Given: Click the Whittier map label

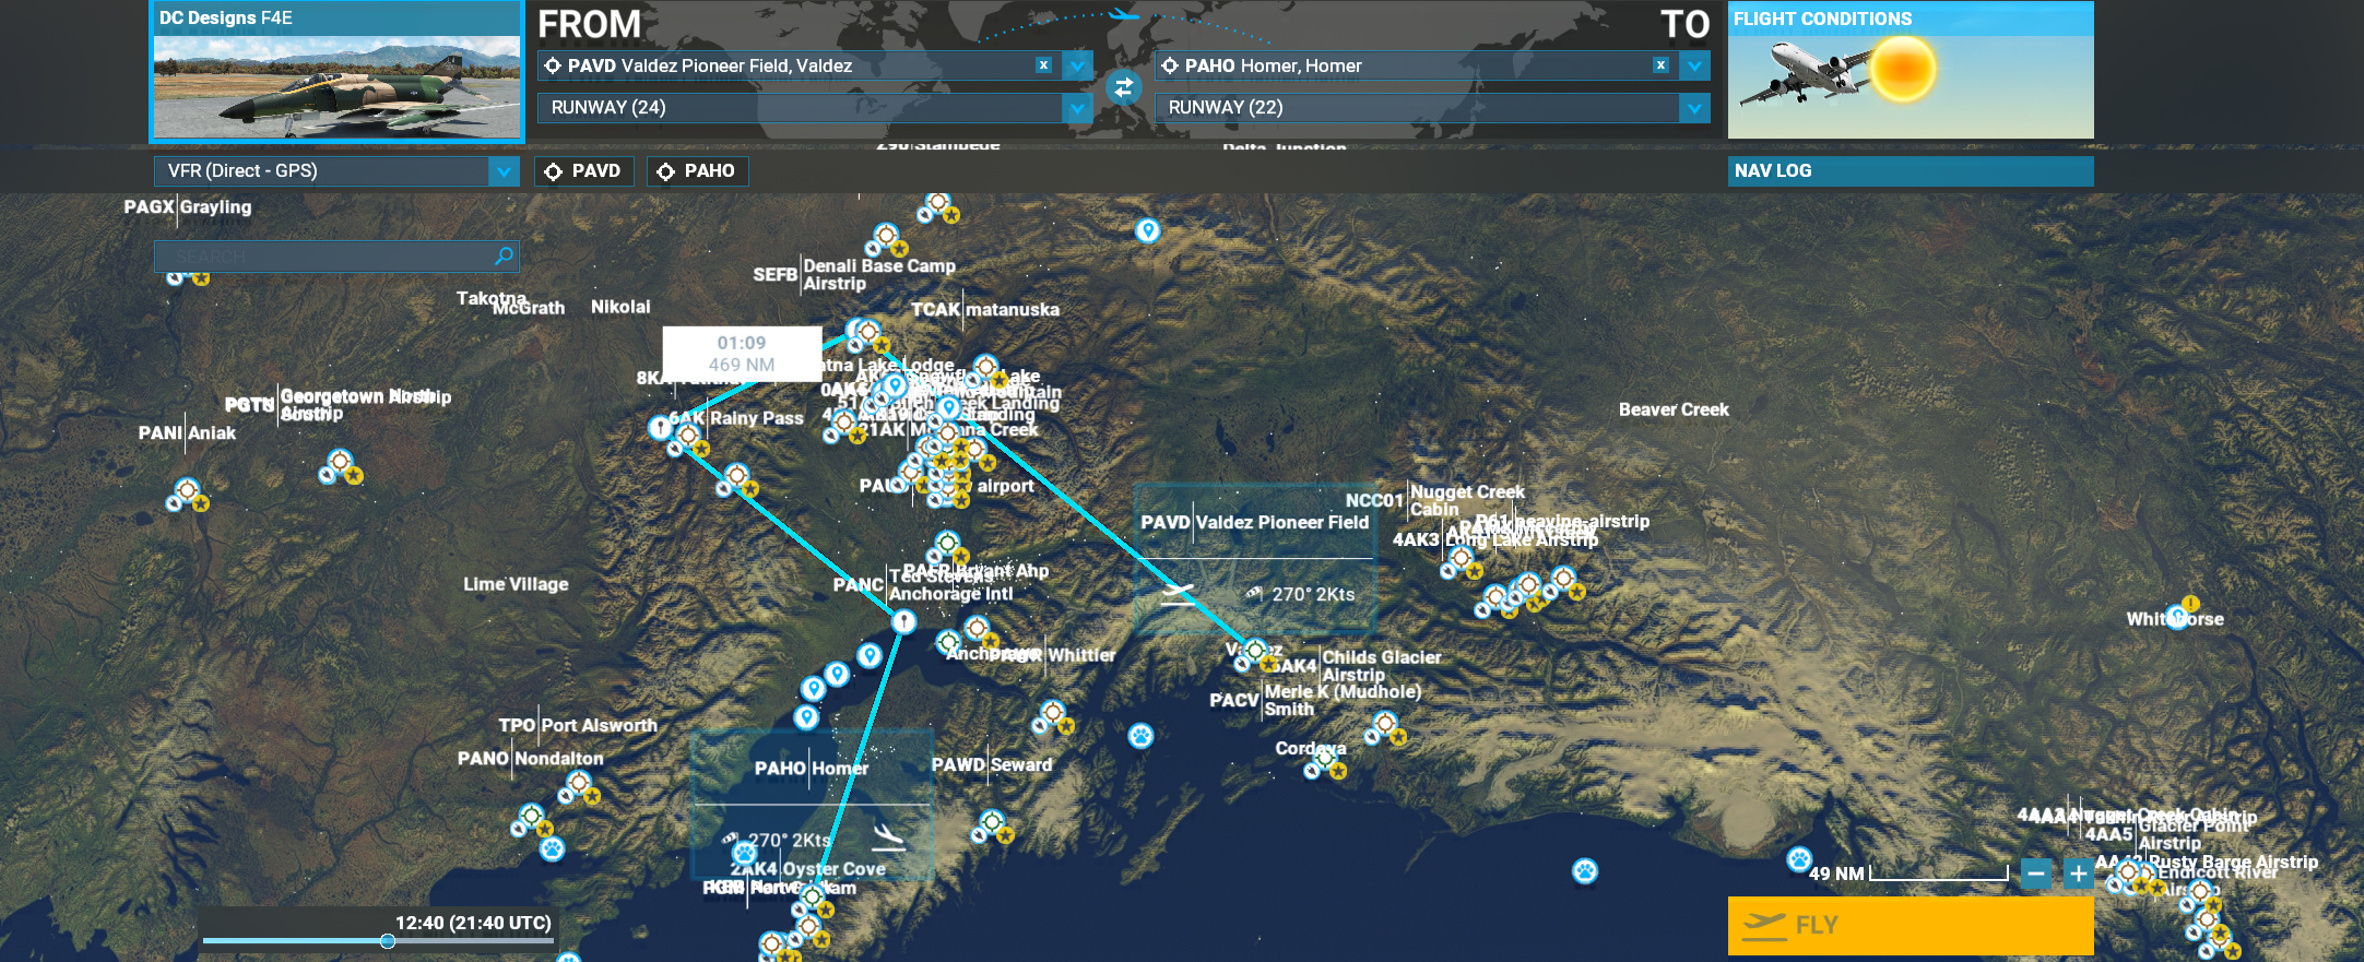Looking at the screenshot, I should click(x=1081, y=655).
